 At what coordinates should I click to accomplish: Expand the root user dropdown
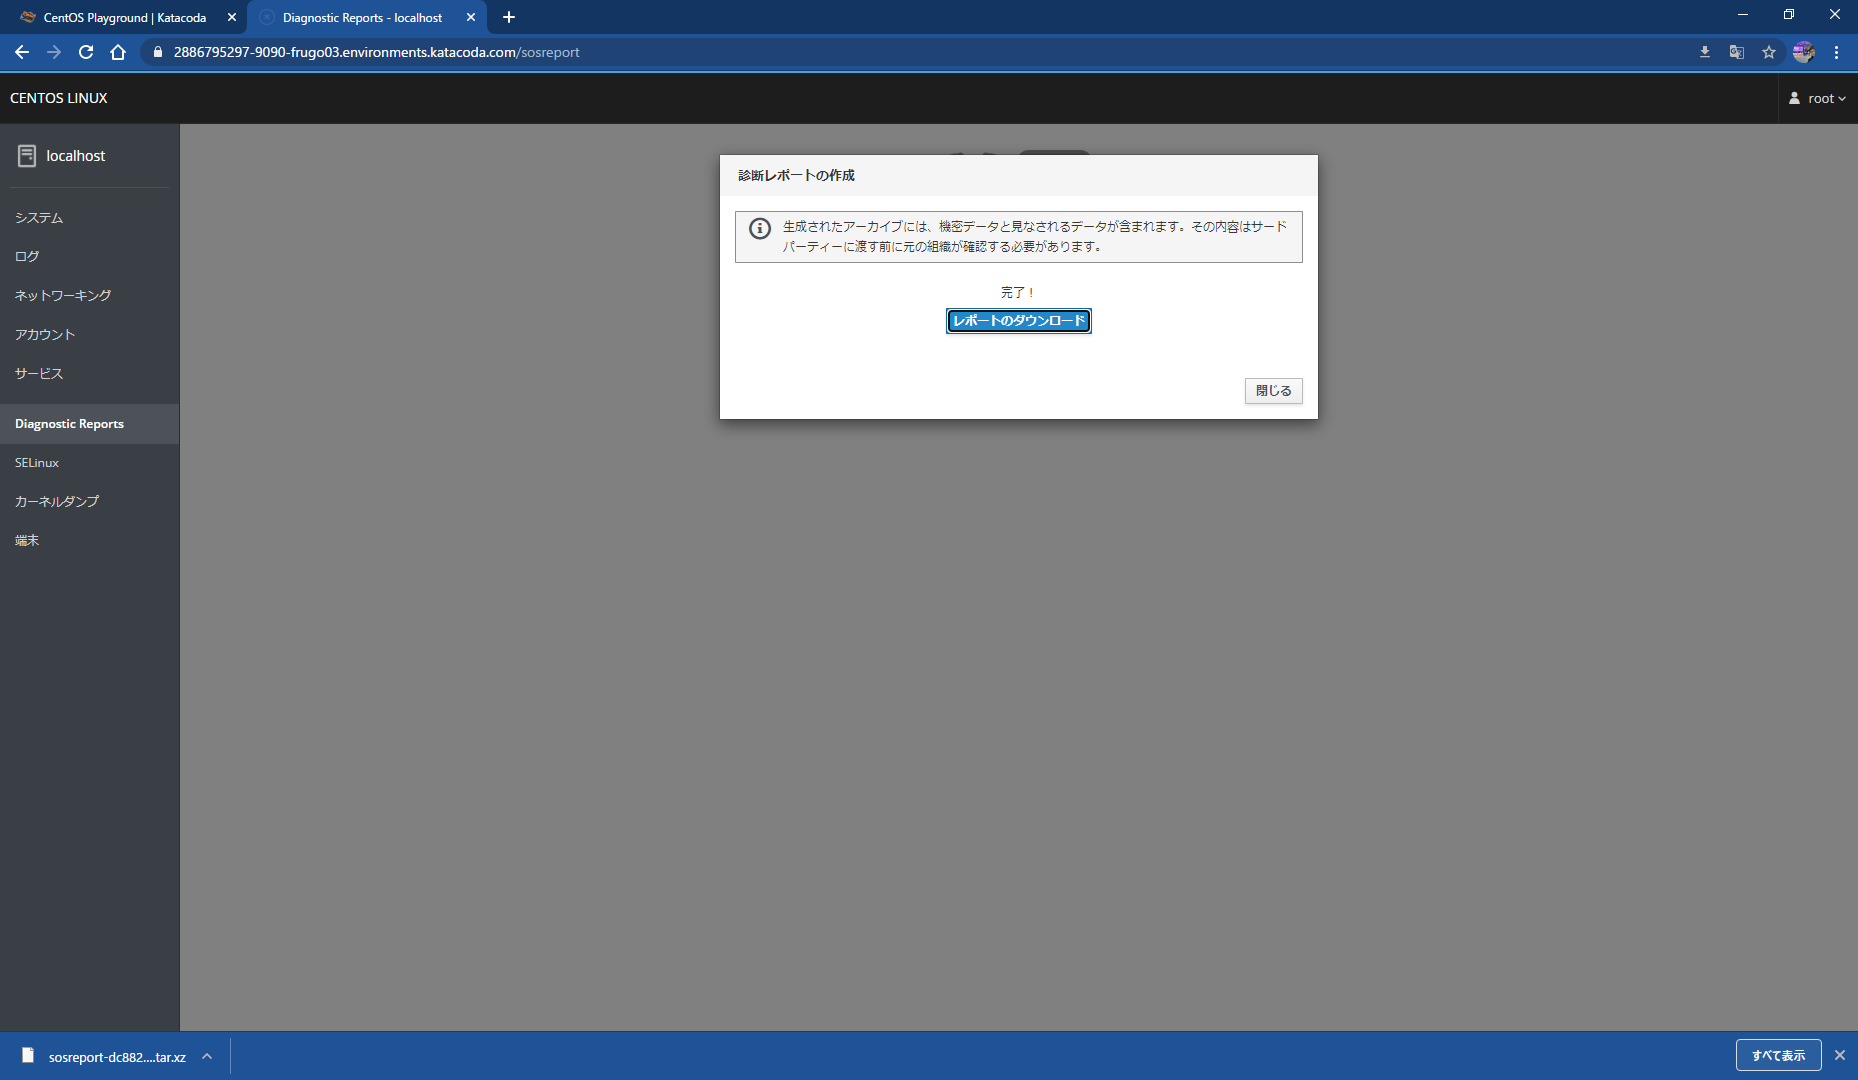click(1817, 98)
